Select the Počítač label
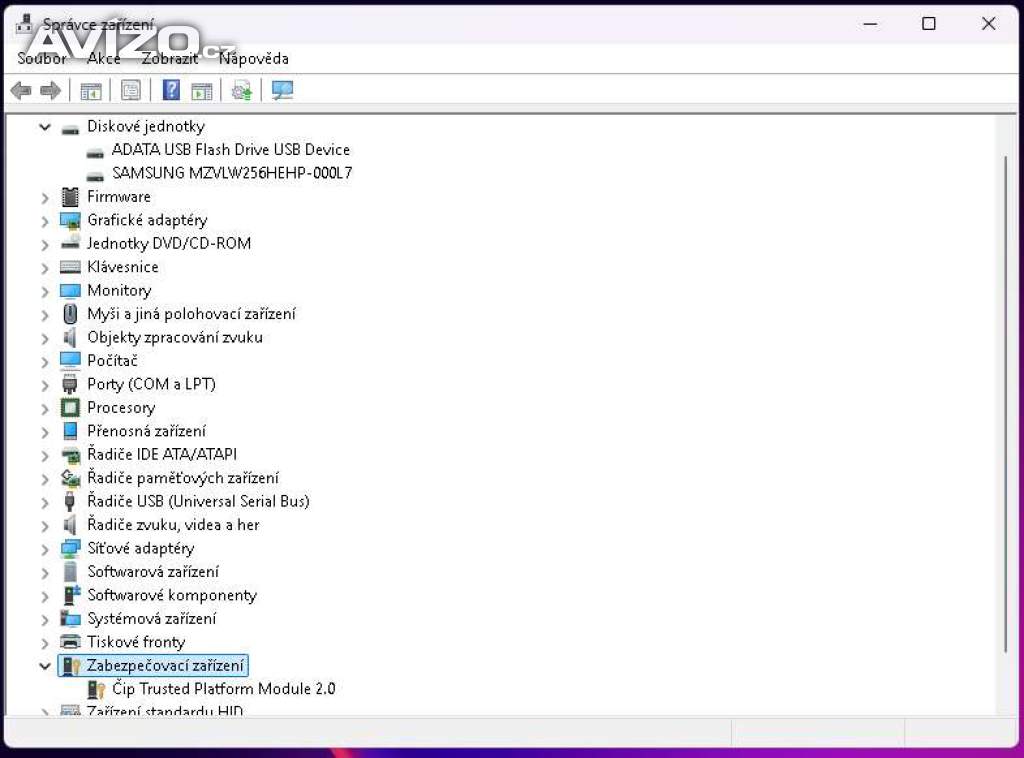The height and width of the screenshot is (758, 1024). pyautogui.click(x=112, y=361)
